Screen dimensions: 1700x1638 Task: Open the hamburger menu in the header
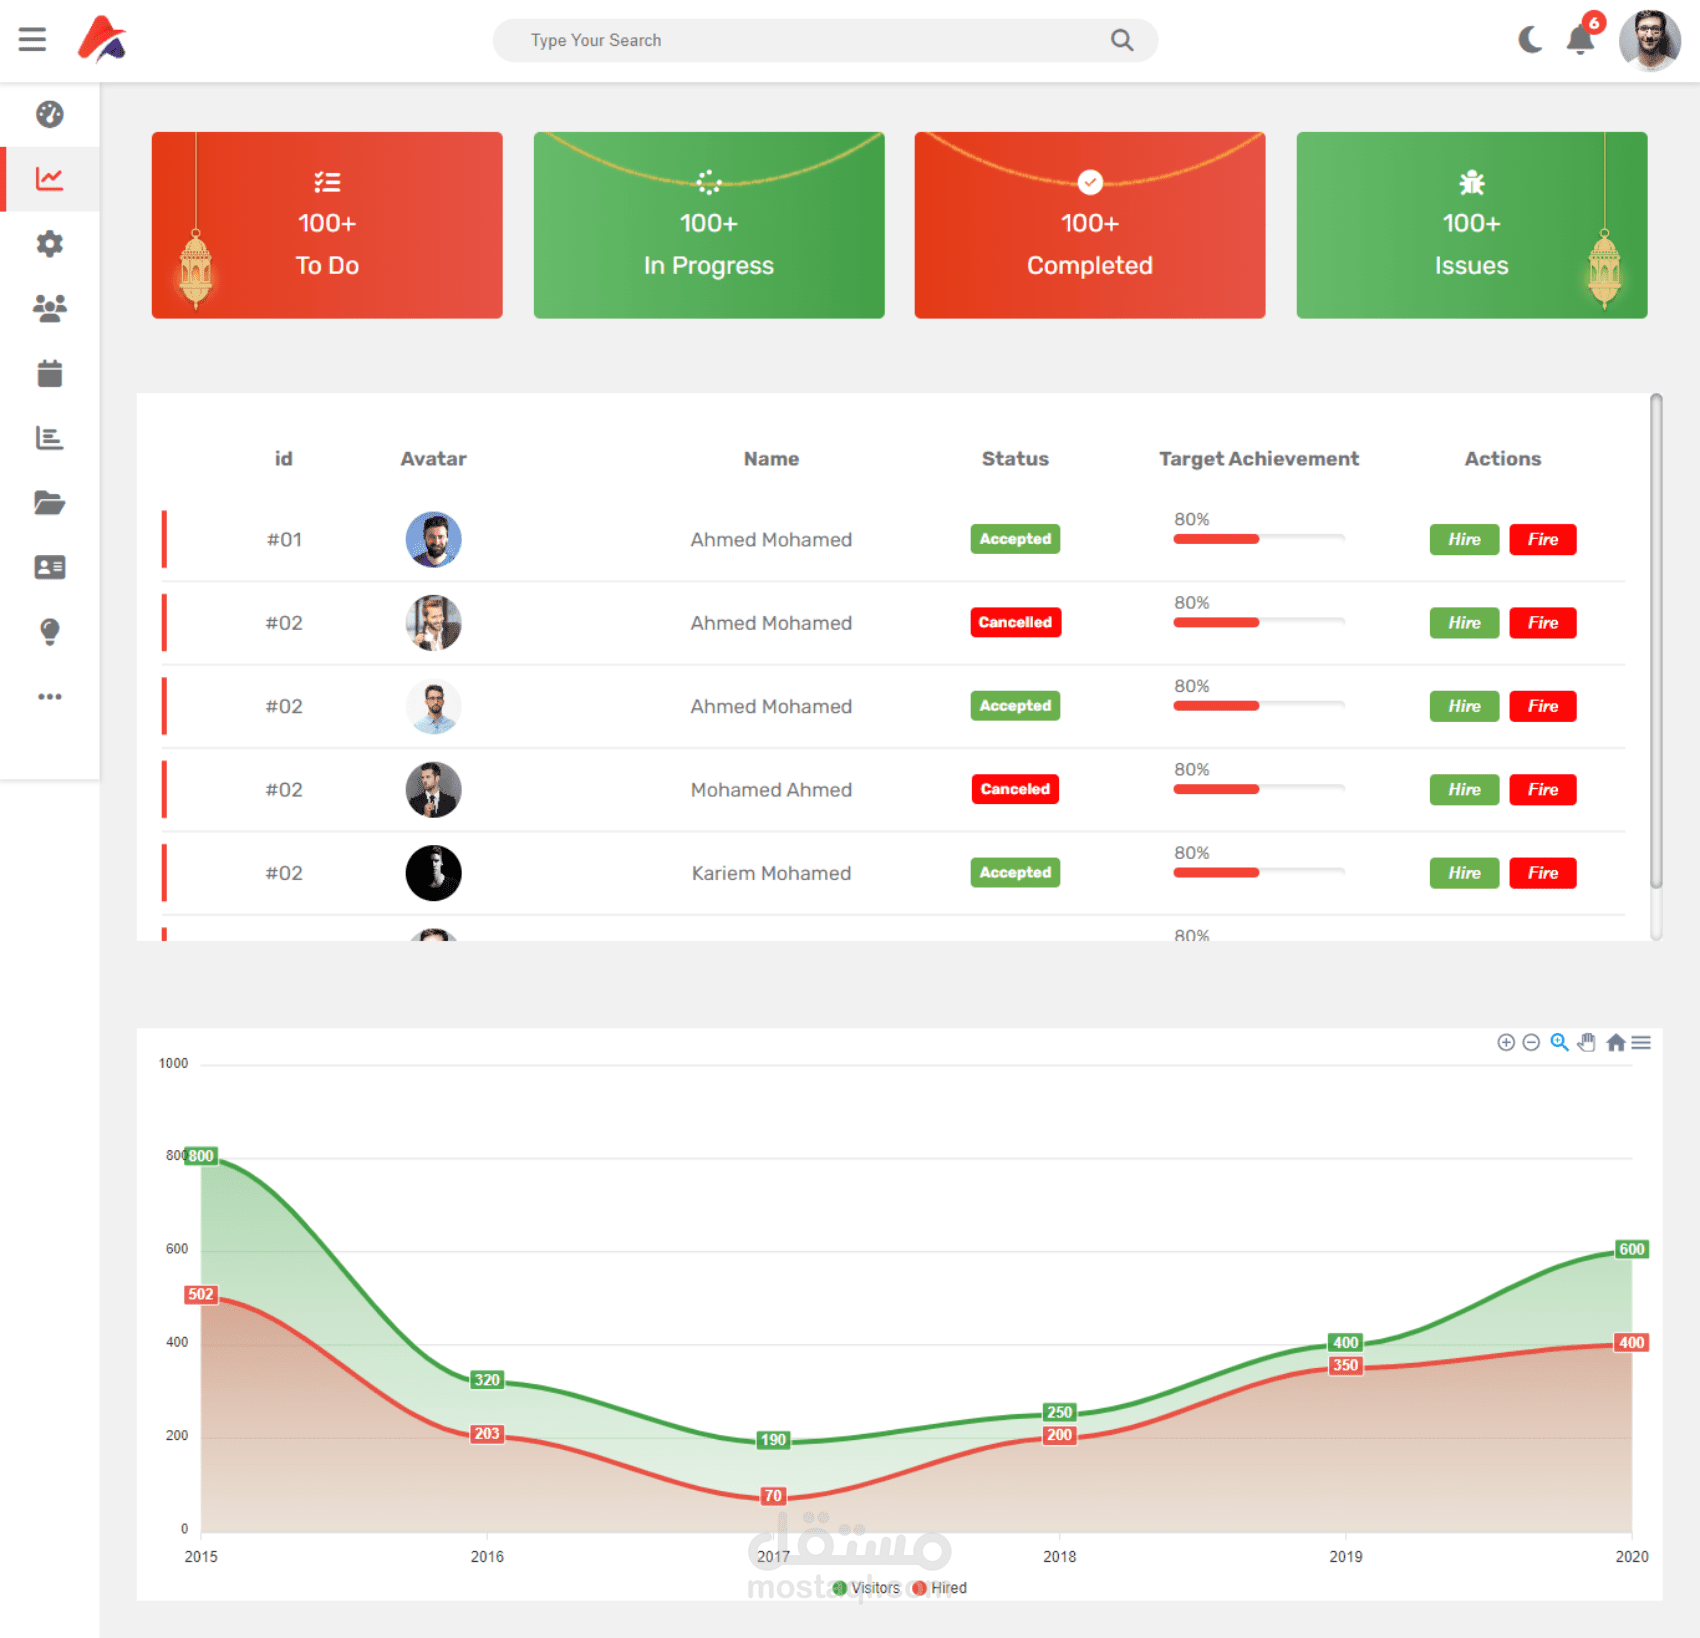click(32, 39)
